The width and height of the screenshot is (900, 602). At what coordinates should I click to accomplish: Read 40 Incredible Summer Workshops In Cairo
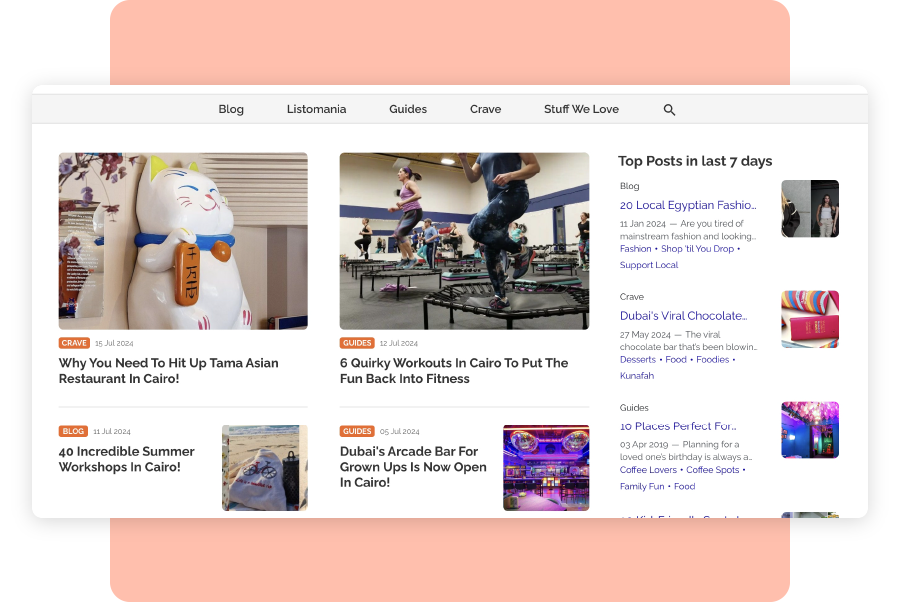click(127, 459)
